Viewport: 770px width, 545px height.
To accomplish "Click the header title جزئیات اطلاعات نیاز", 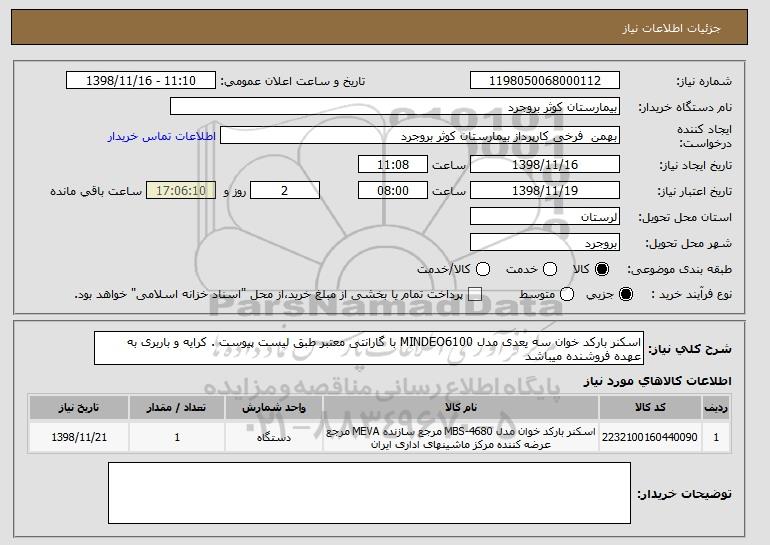I will pyautogui.click(x=671, y=28).
